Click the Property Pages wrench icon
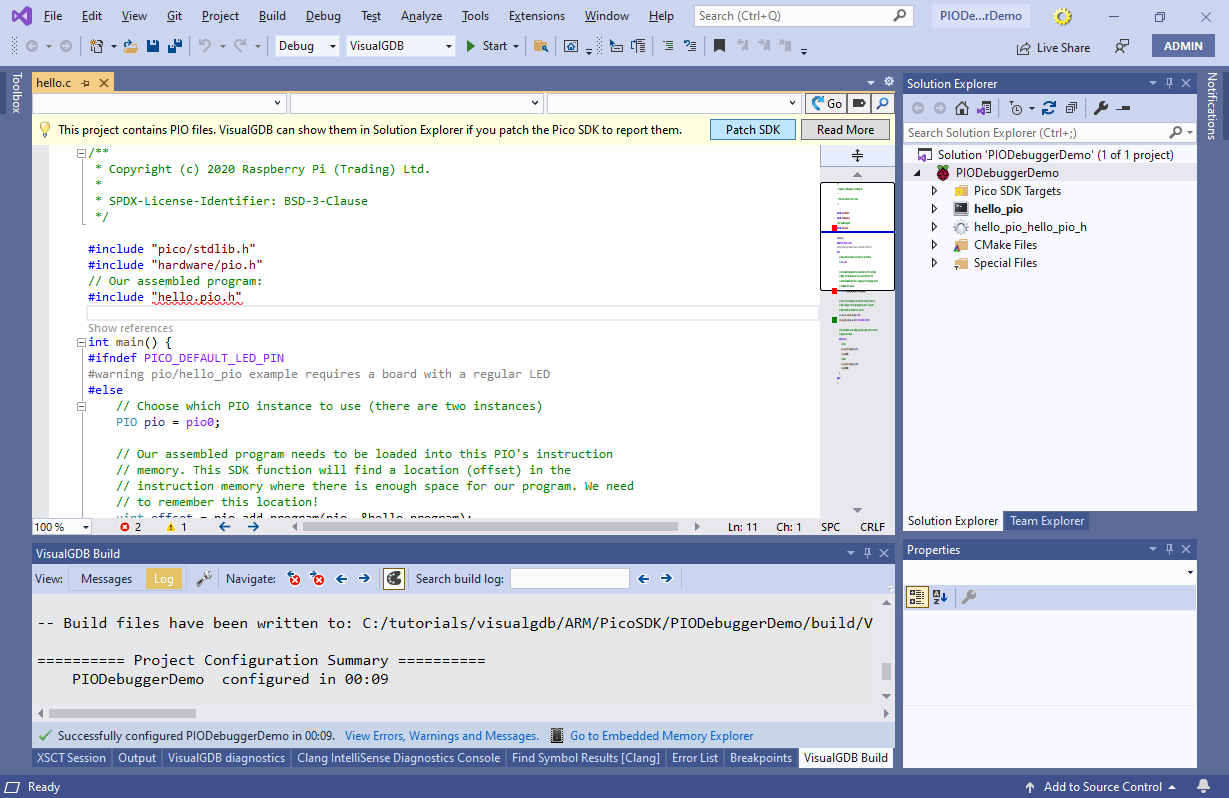1229x798 pixels. [968, 597]
